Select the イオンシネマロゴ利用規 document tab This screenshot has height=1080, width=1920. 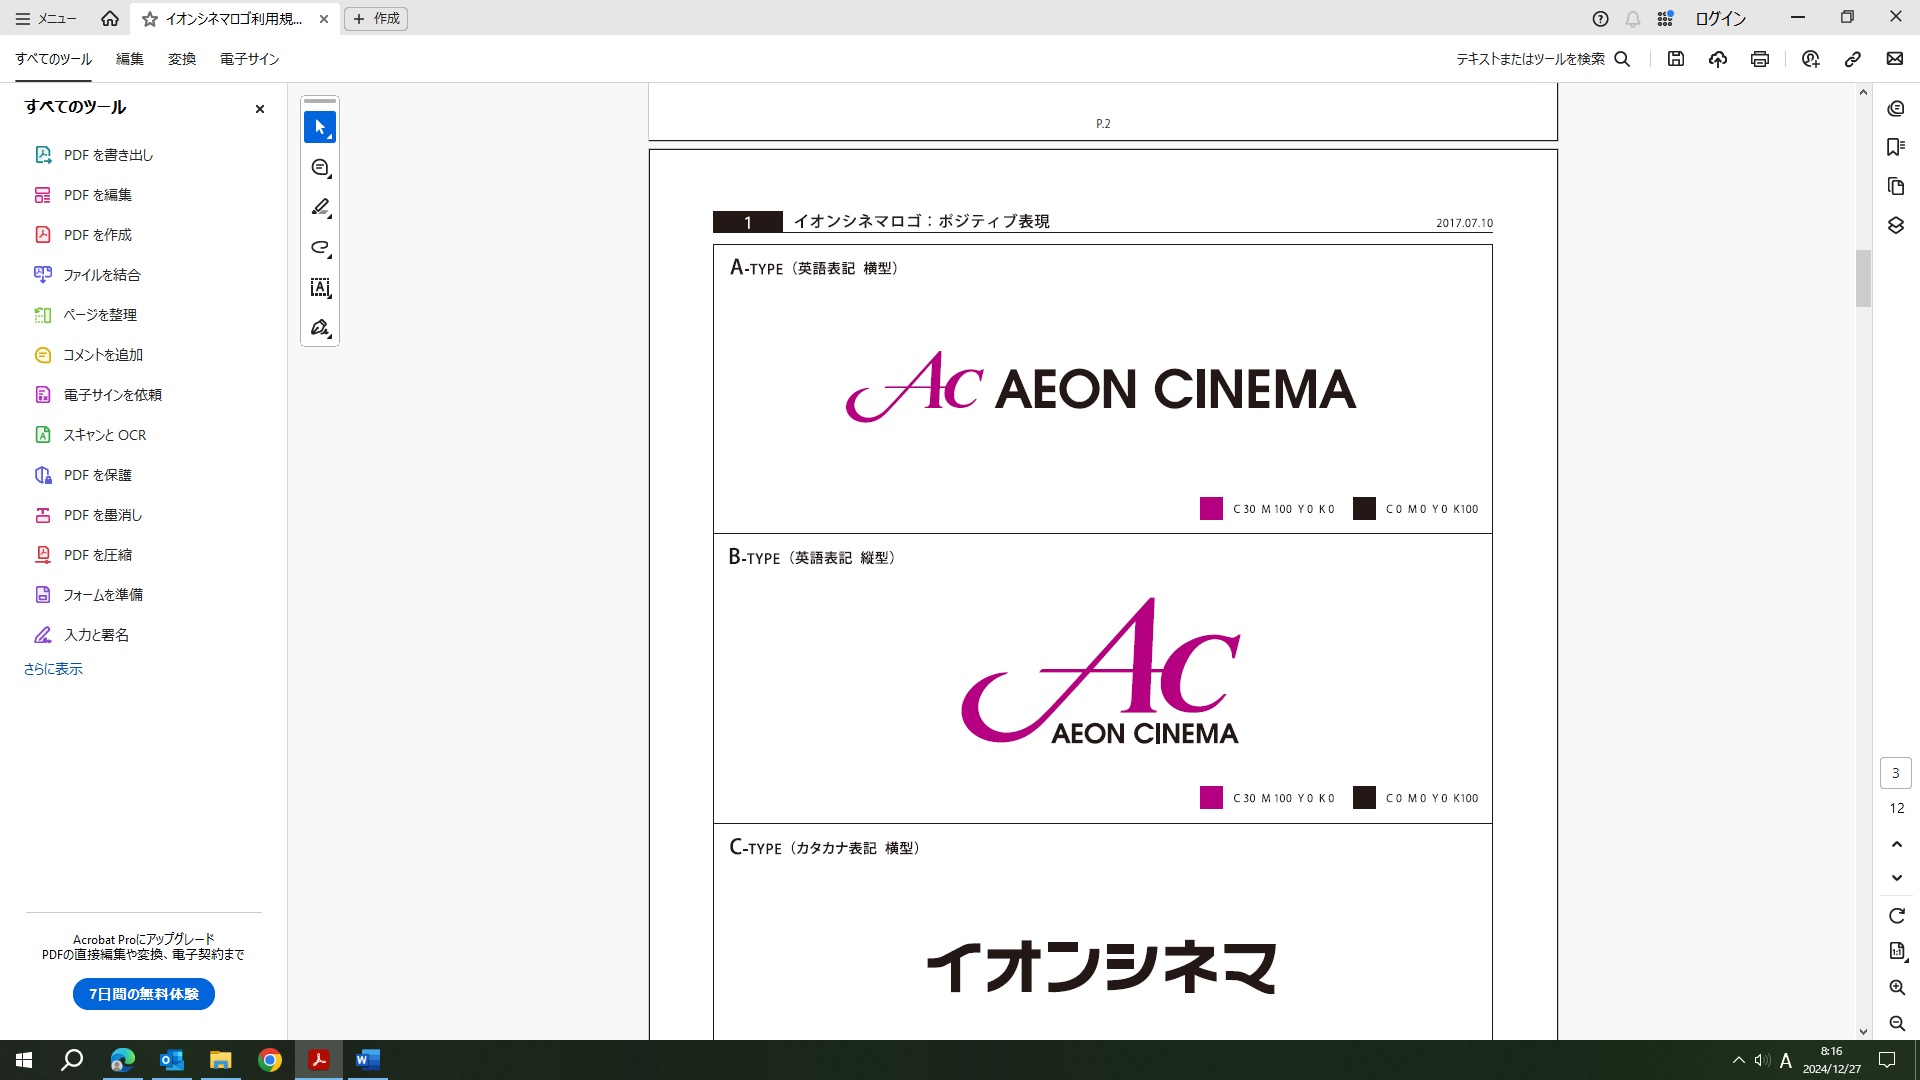coord(234,19)
